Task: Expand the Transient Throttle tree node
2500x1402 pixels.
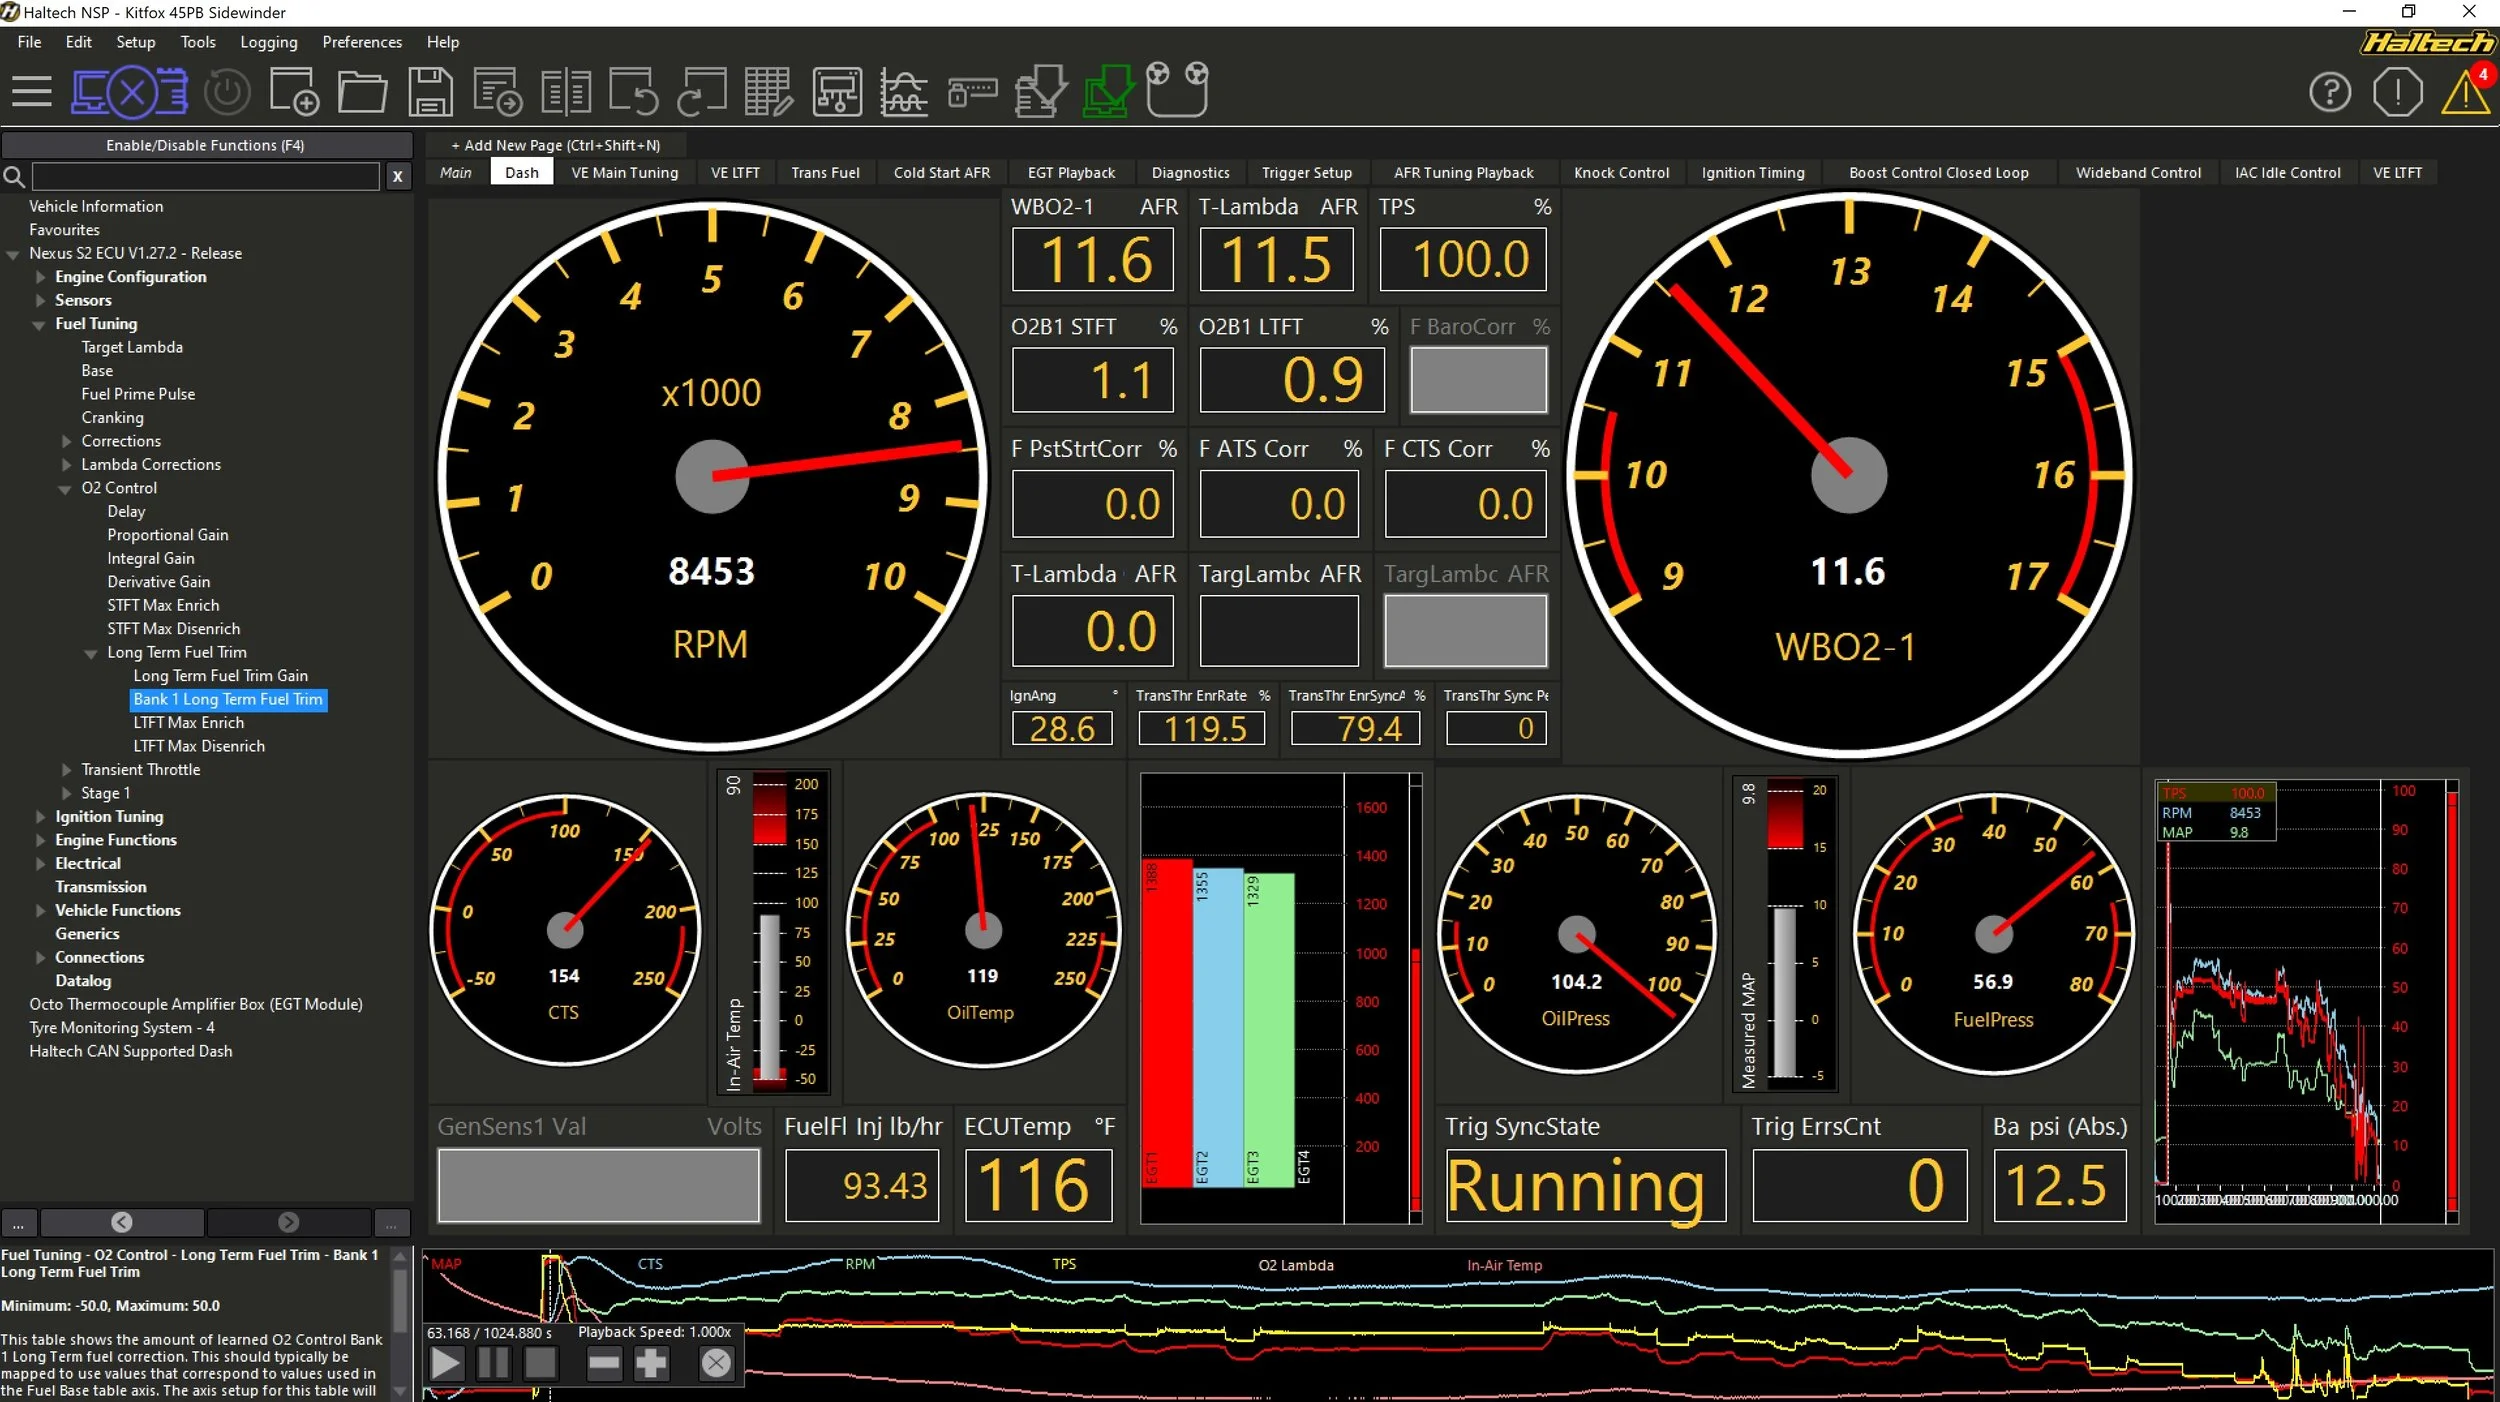Action: tap(67, 770)
